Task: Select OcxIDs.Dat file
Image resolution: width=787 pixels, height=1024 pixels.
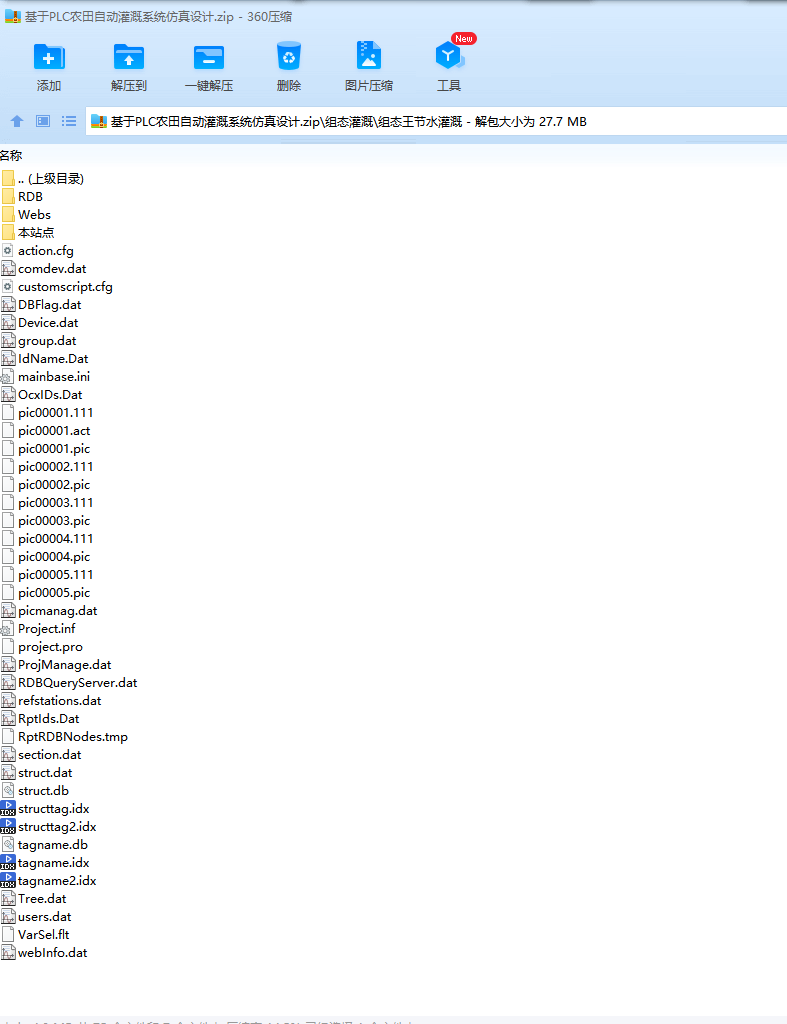Action: tap(50, 394)
